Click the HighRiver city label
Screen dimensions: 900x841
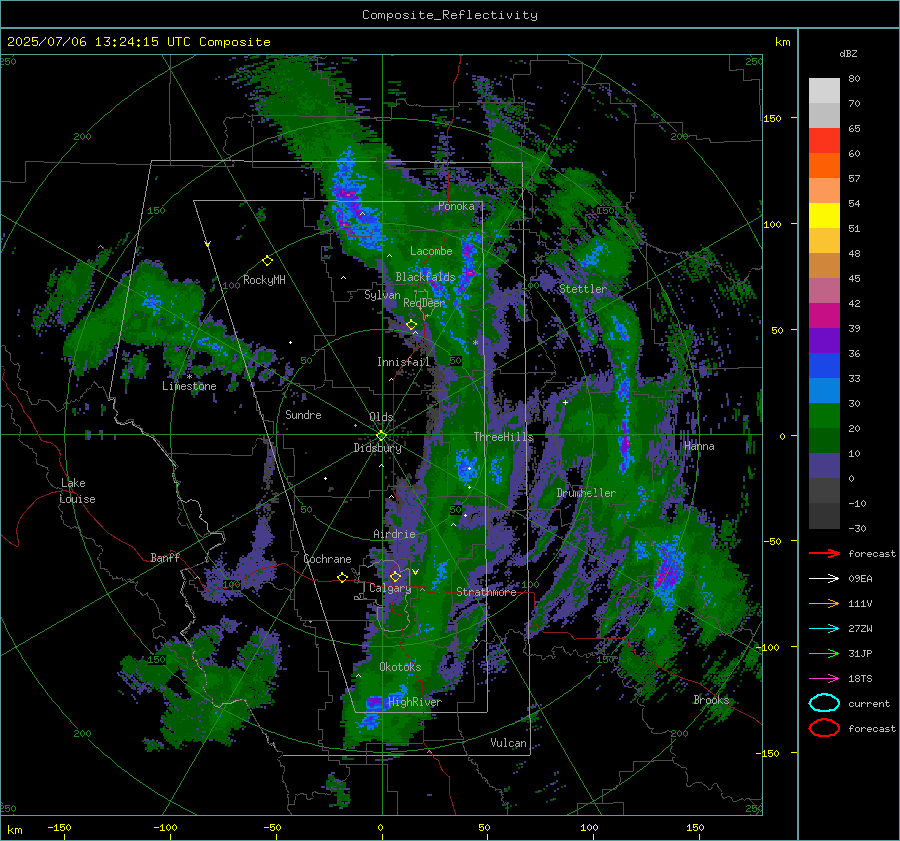[x=415, y=702]
